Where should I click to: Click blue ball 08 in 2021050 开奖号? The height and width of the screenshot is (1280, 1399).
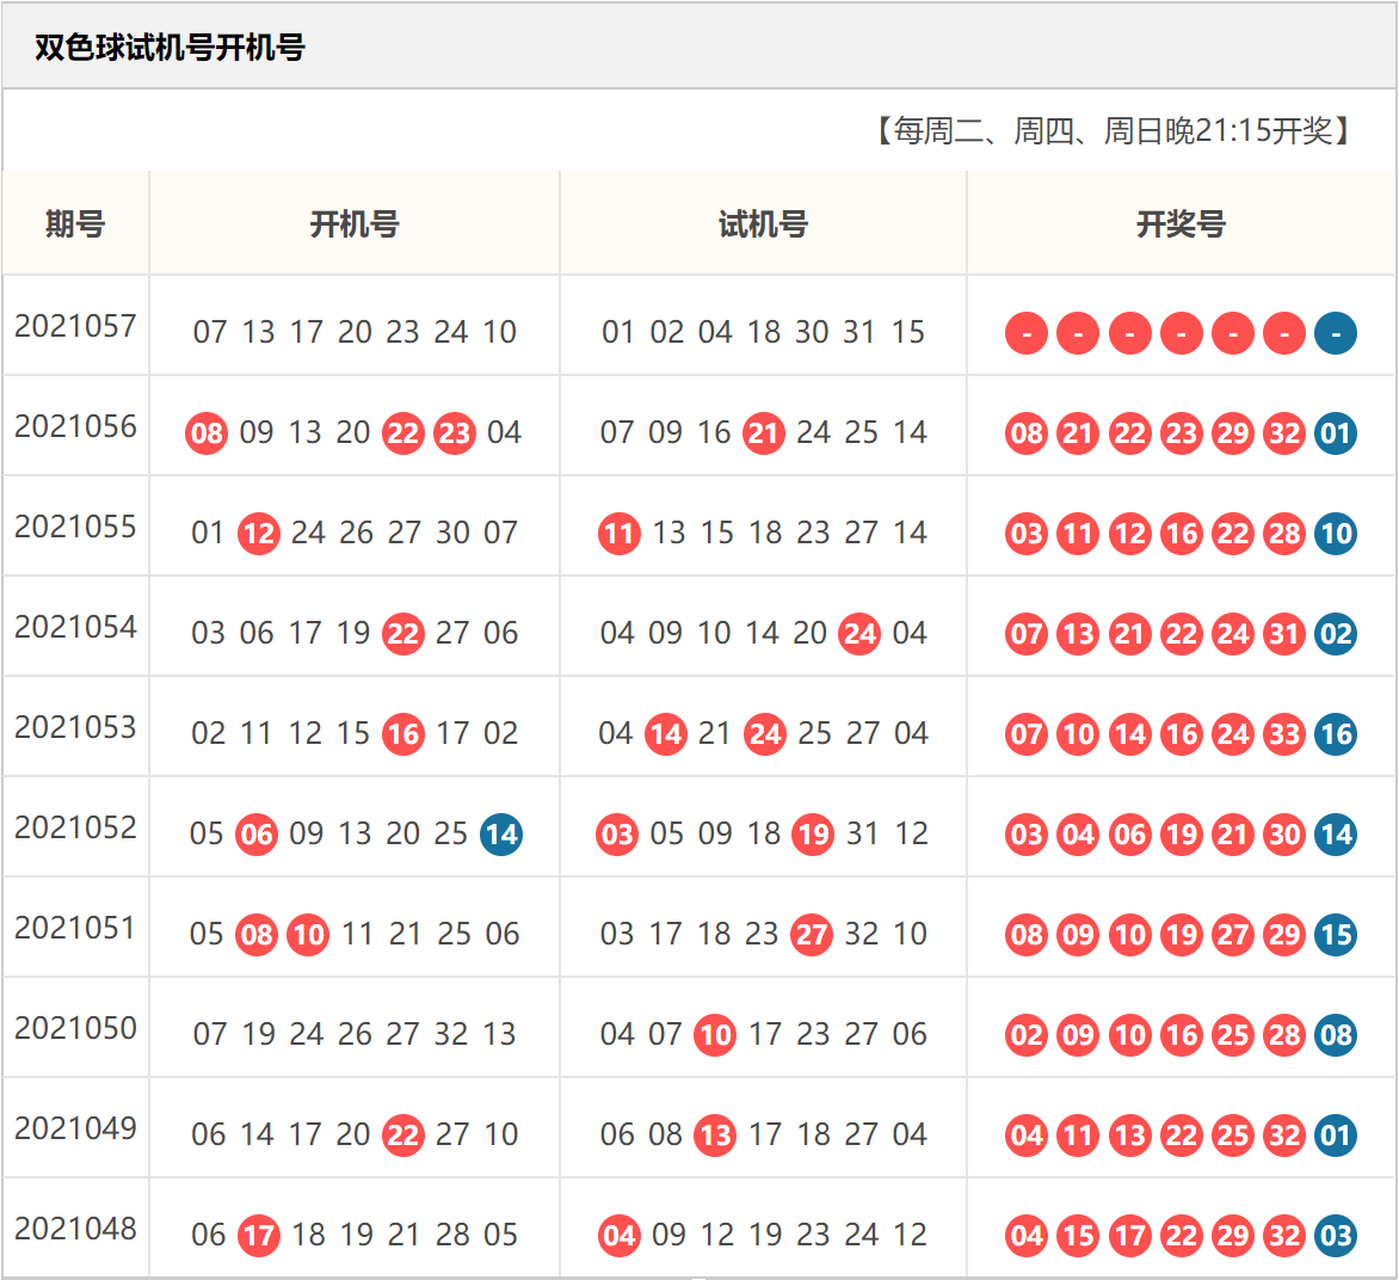pos(1336,1035)
